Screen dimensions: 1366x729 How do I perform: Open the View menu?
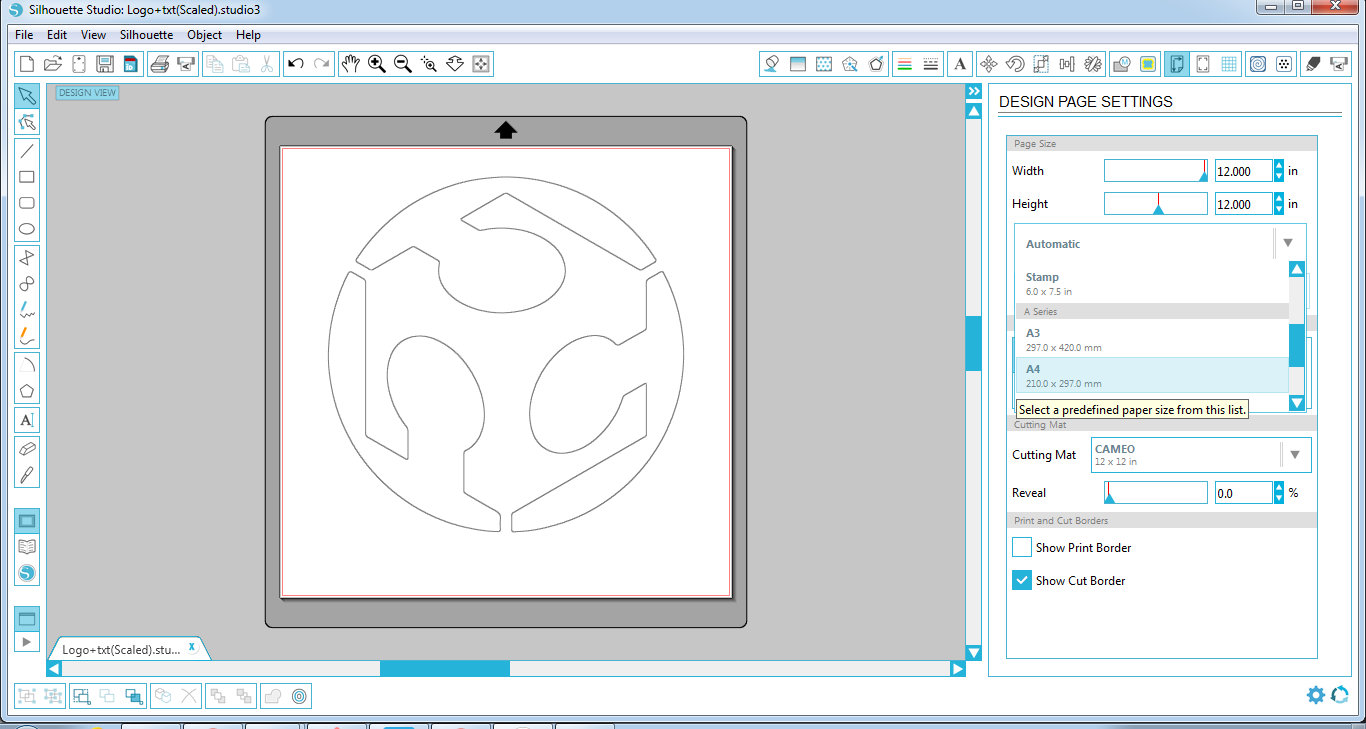(x=93, y=35)
